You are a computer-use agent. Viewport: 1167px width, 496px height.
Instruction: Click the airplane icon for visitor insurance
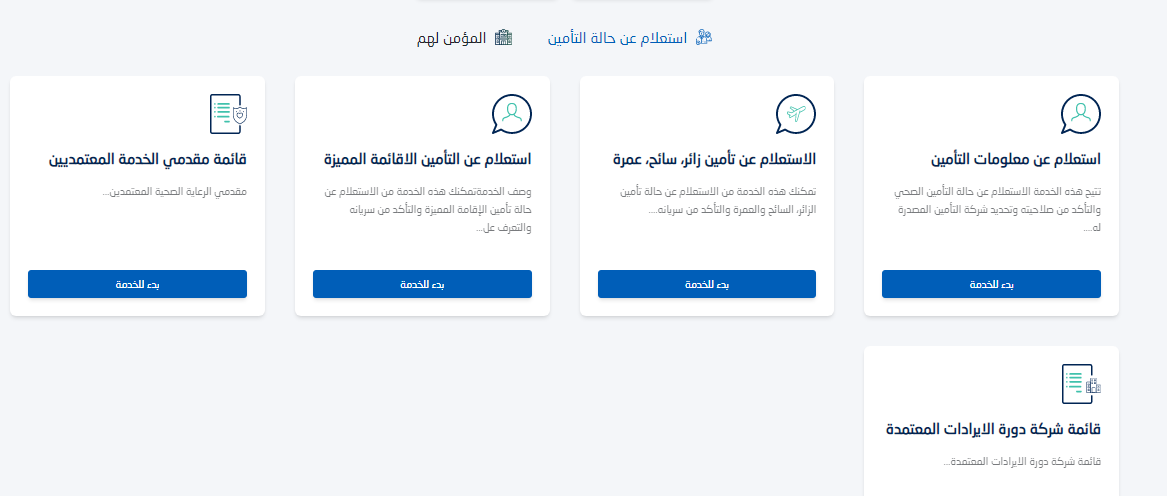pyautogui.click(x=796, y=114)
